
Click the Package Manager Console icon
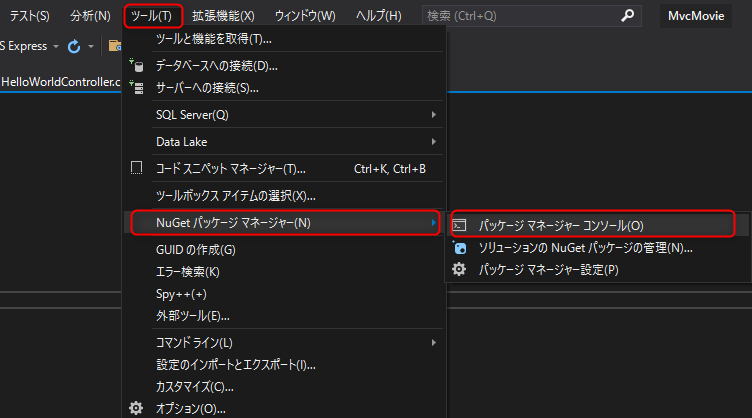pyautogui.click(x=459, y=225)
